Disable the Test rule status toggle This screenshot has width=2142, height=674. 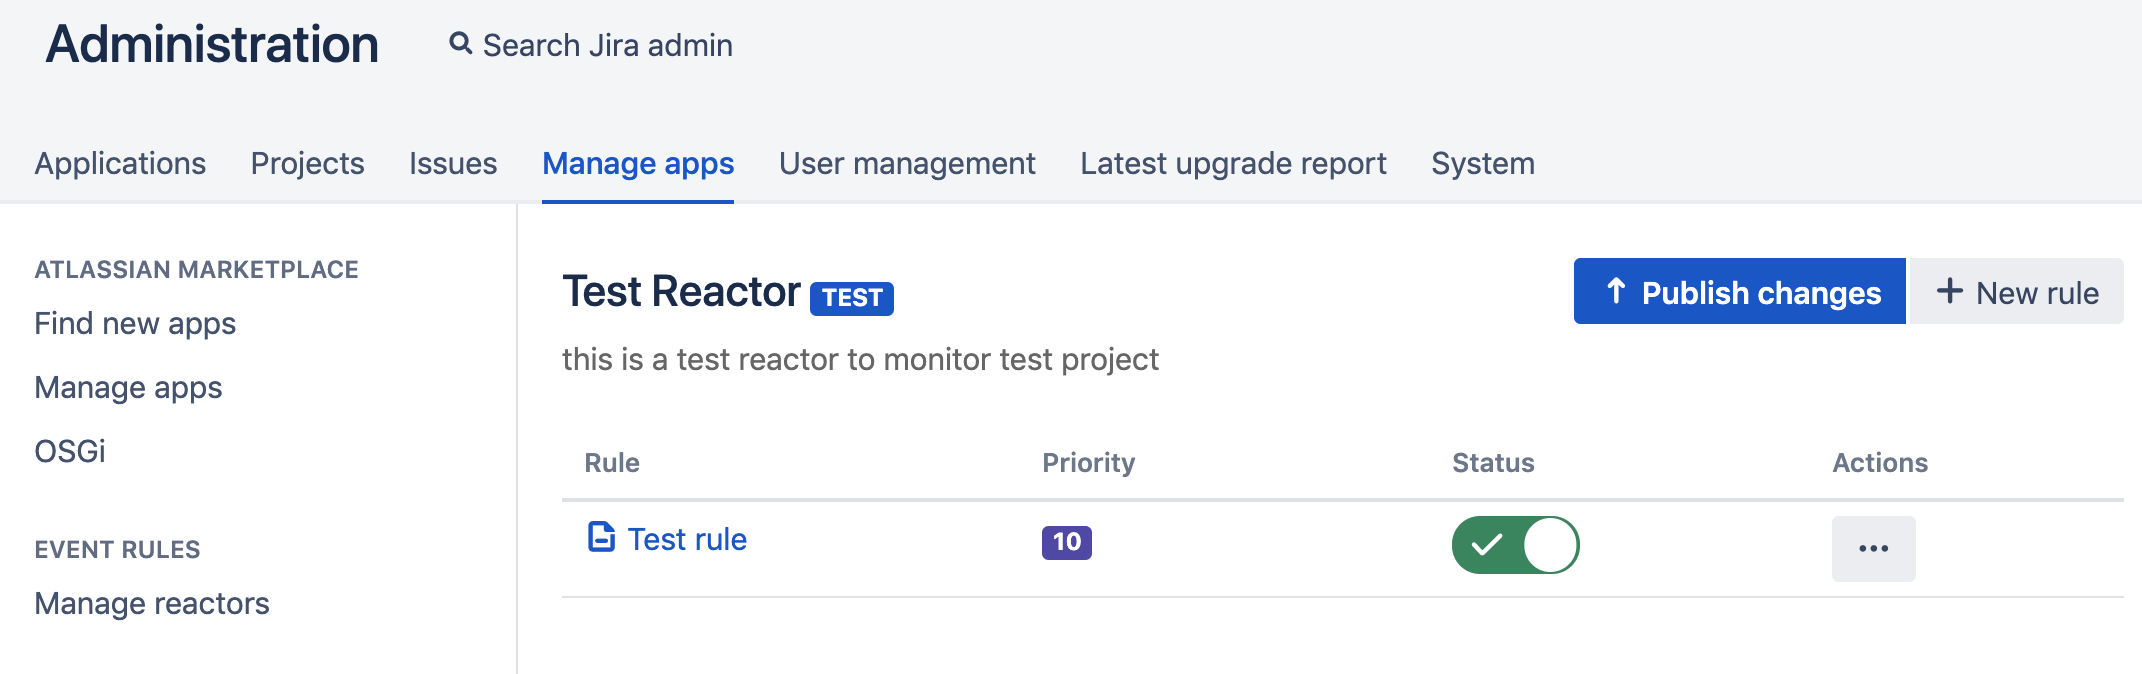(x=1515, y=544)
